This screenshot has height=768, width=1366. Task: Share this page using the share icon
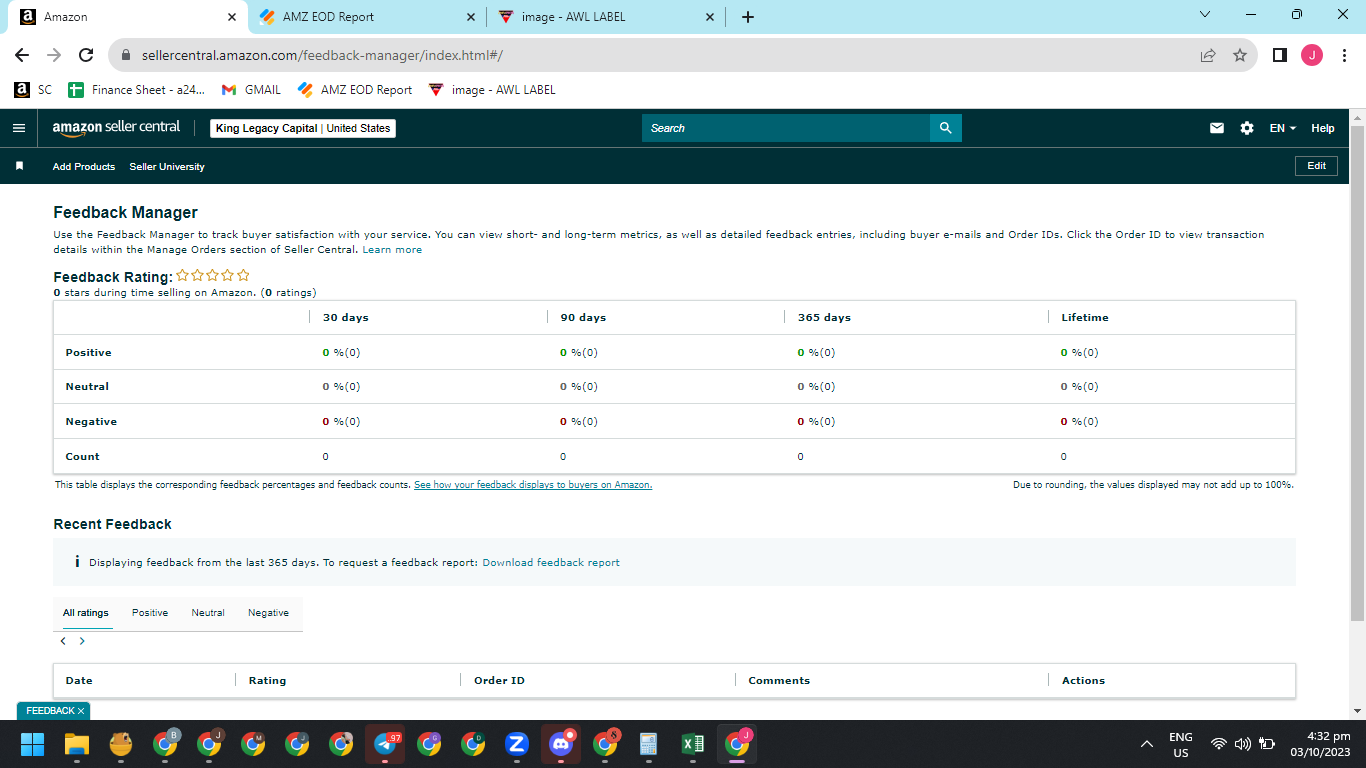1208,56
